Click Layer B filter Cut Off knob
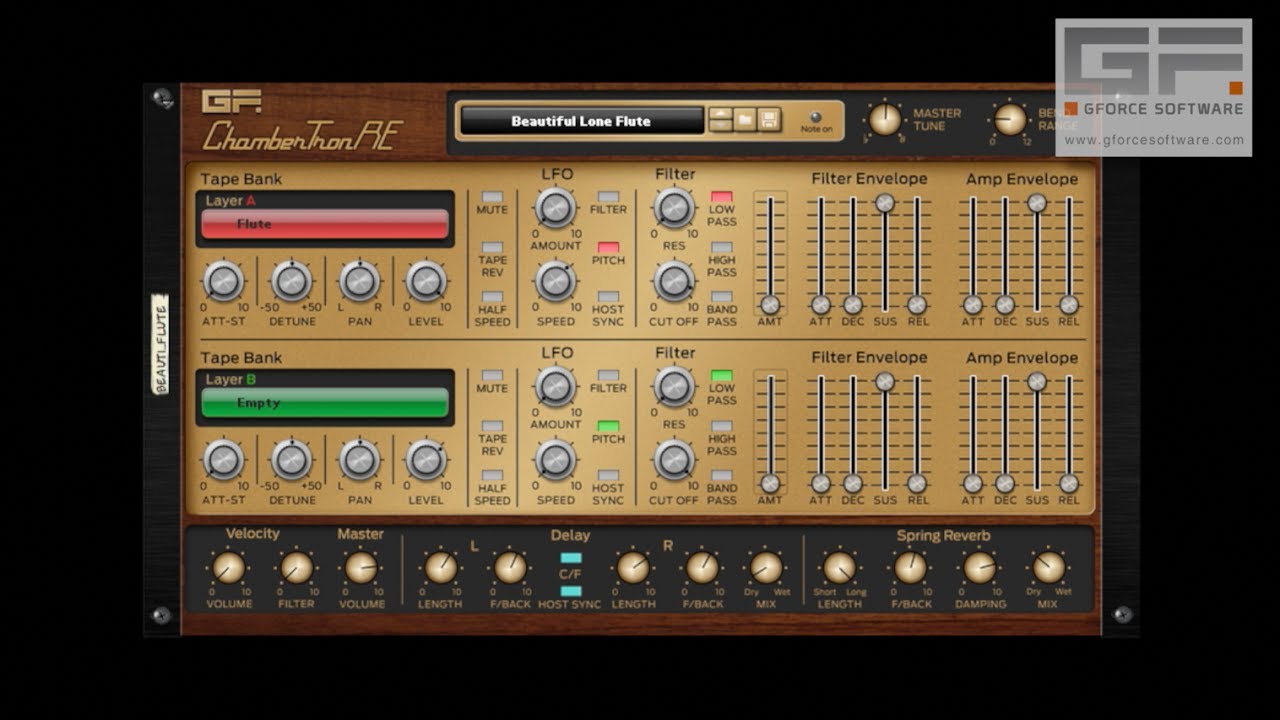 point(674,460)
